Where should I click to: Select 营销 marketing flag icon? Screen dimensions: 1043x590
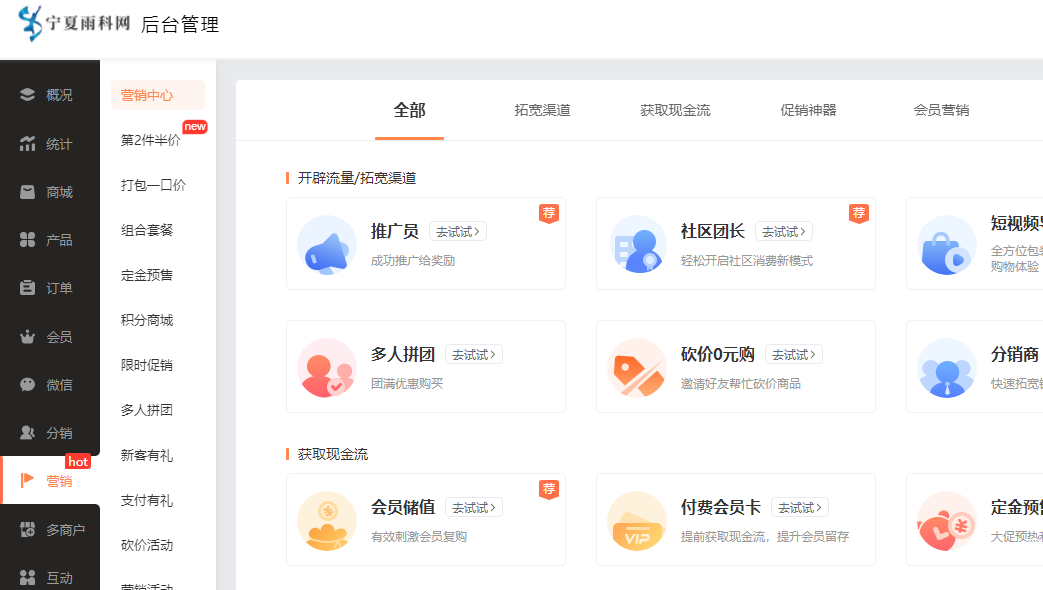tap(27, 480)
